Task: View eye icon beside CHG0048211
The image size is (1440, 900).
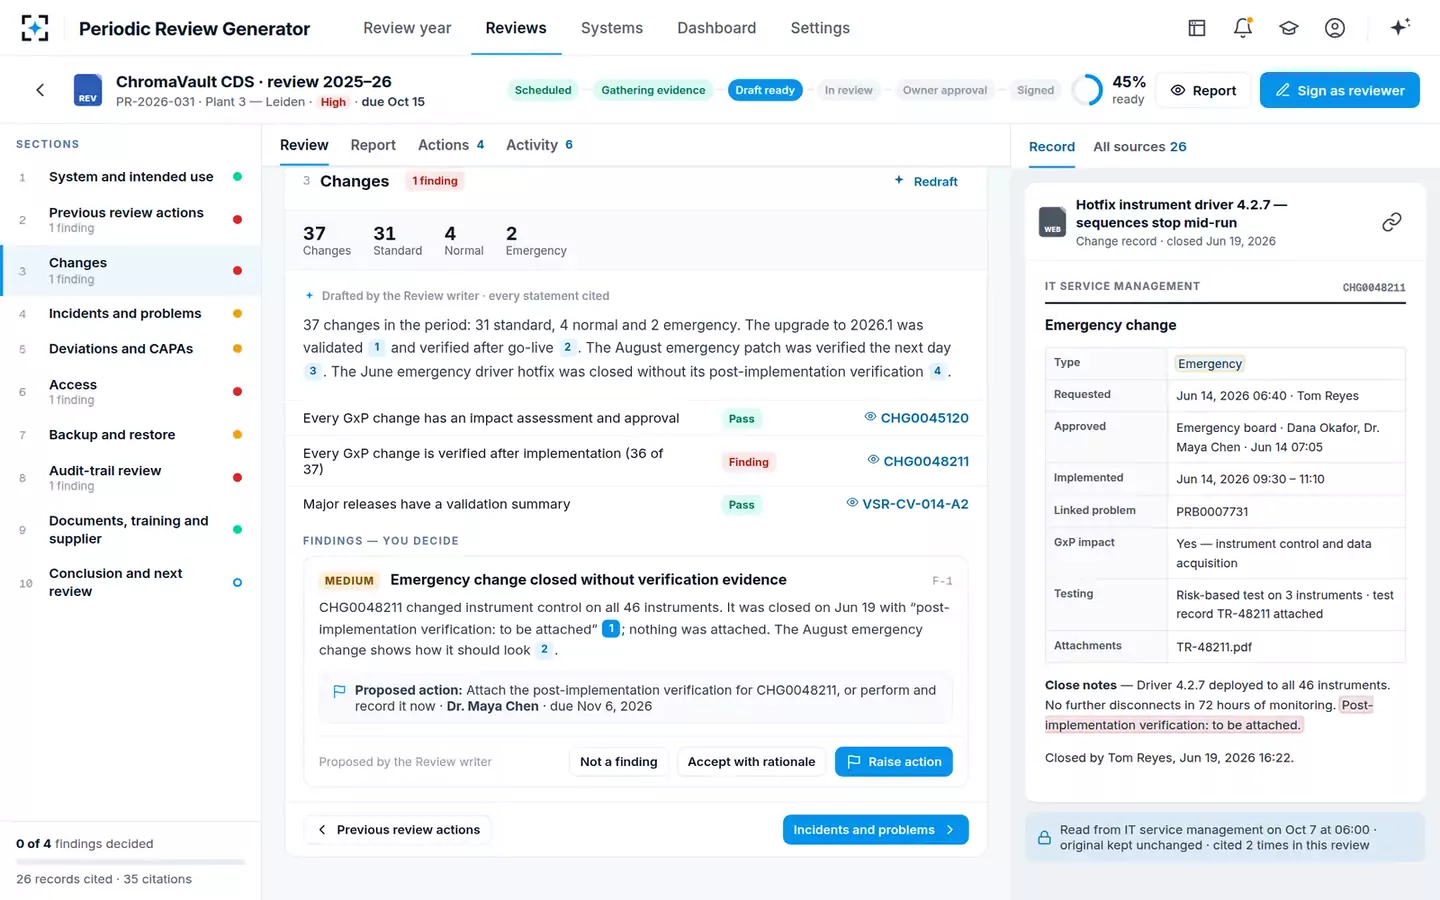Action: coord(873,460)
